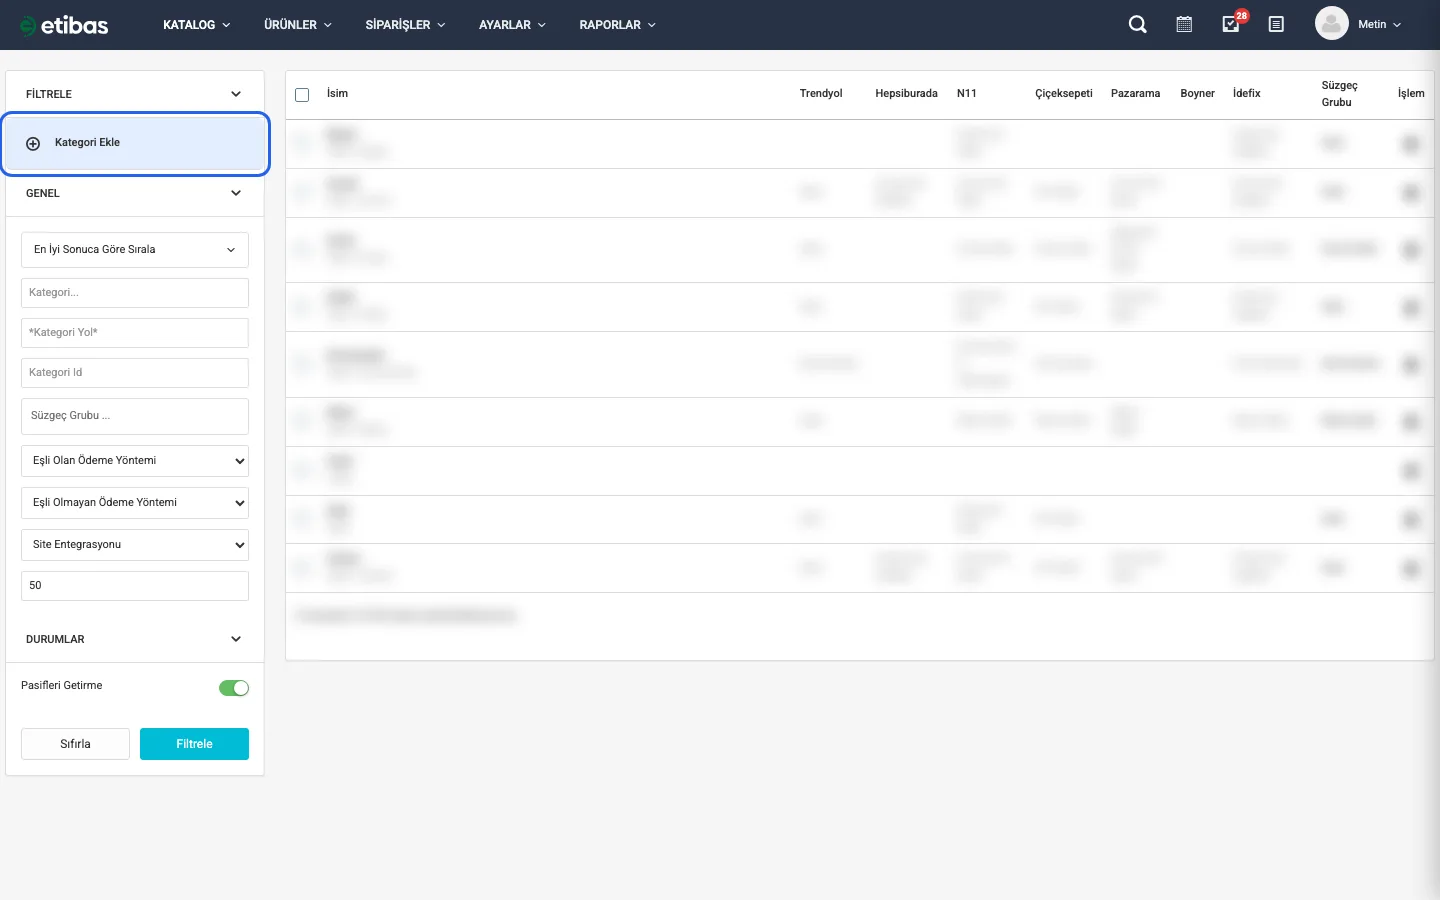Screen dimensions: 1440x900
Task: Open the tasks icon with red badge
Action: coord(1231,25)
